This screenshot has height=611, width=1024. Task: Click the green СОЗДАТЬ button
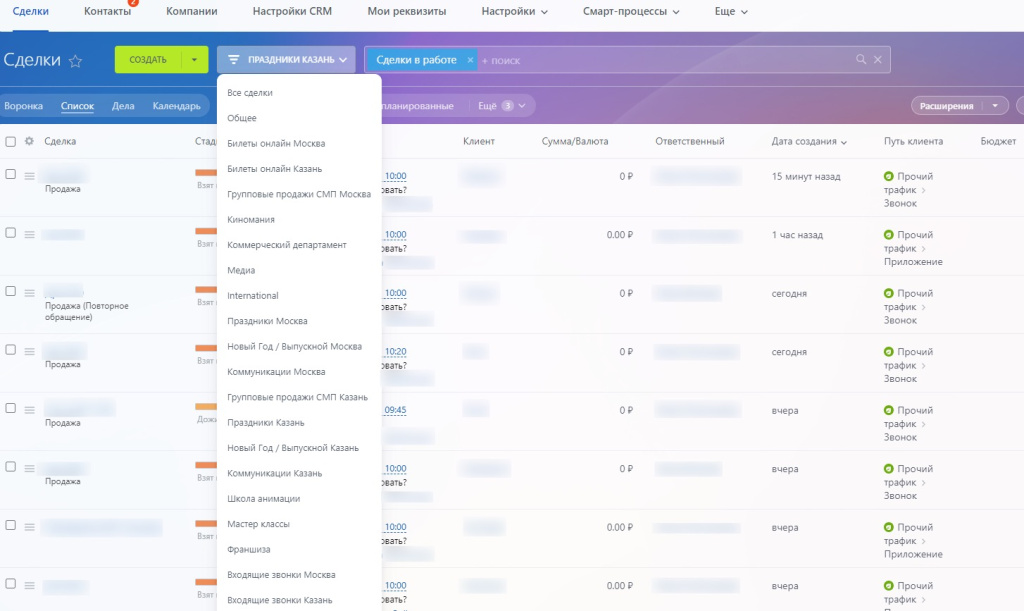(148, 59)
